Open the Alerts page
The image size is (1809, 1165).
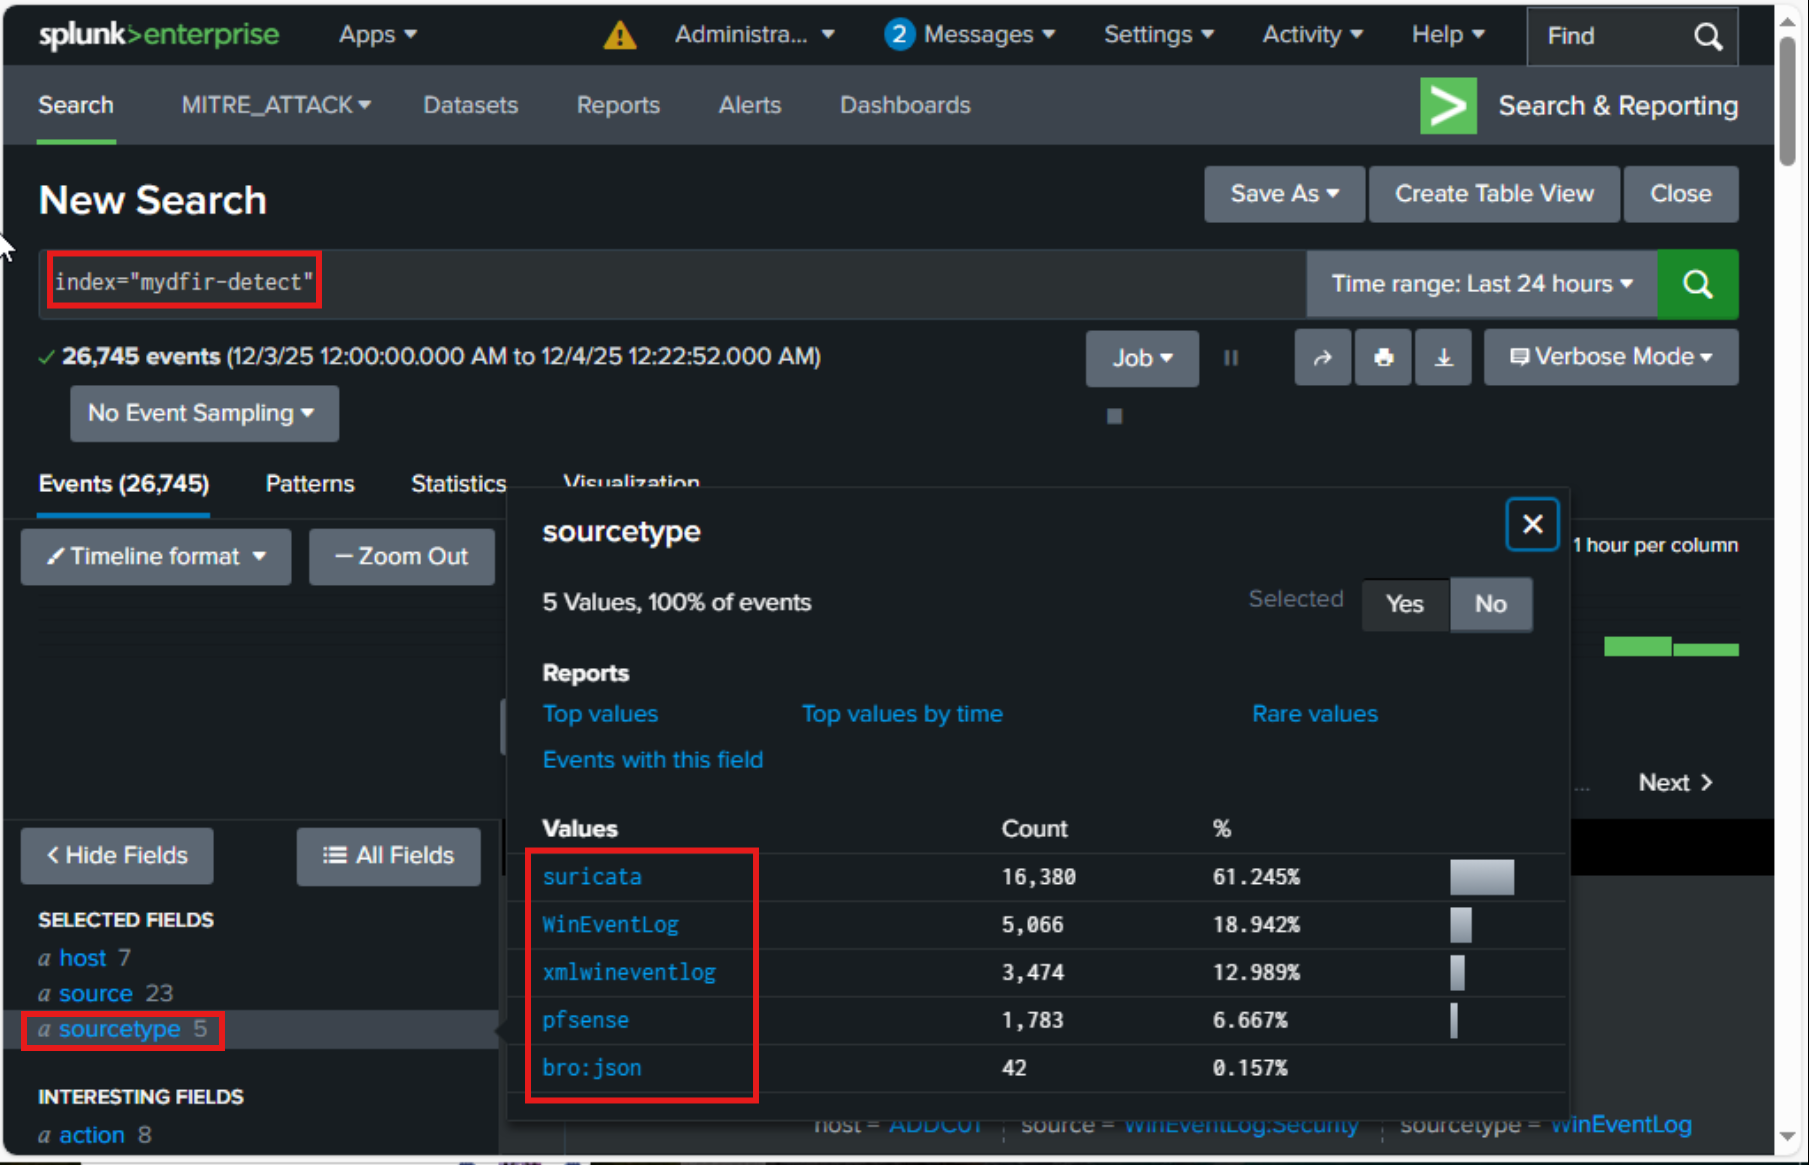click(750, 105)
